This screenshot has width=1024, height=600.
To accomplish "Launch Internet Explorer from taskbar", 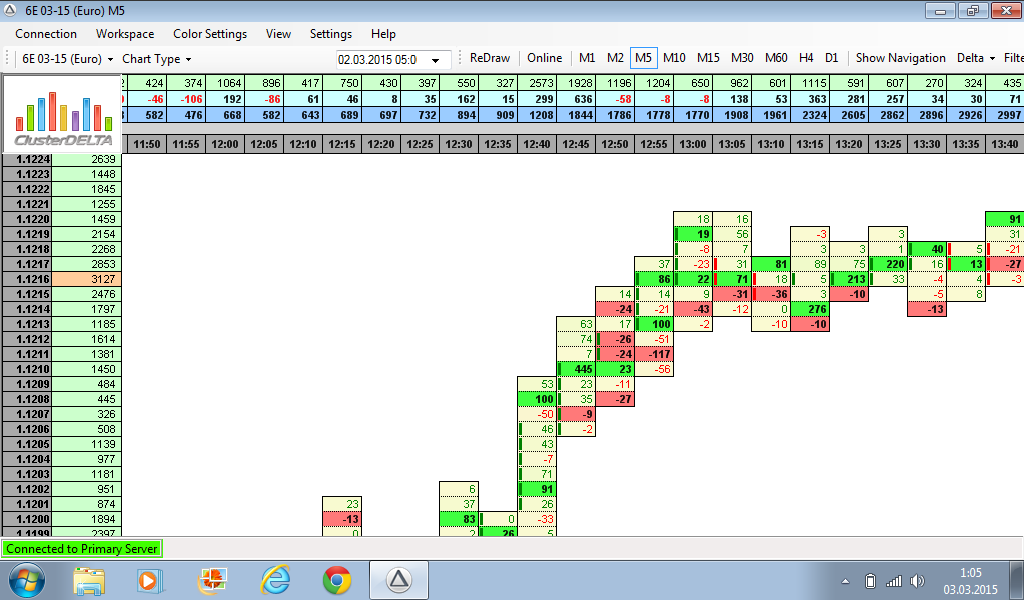I will click(276, 580).
